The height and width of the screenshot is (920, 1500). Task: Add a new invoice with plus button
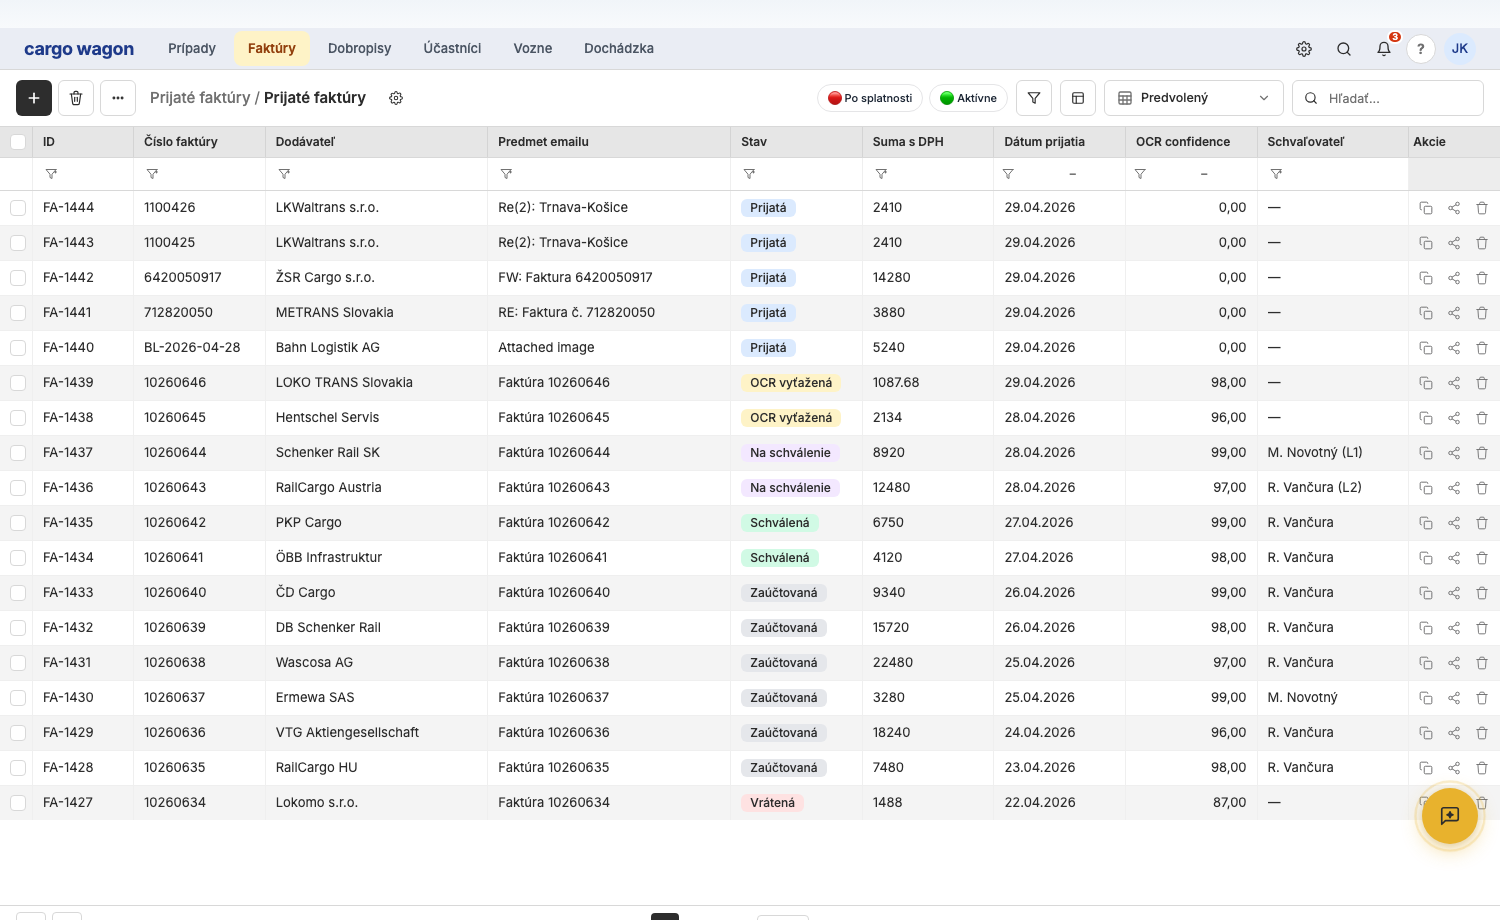34,98
